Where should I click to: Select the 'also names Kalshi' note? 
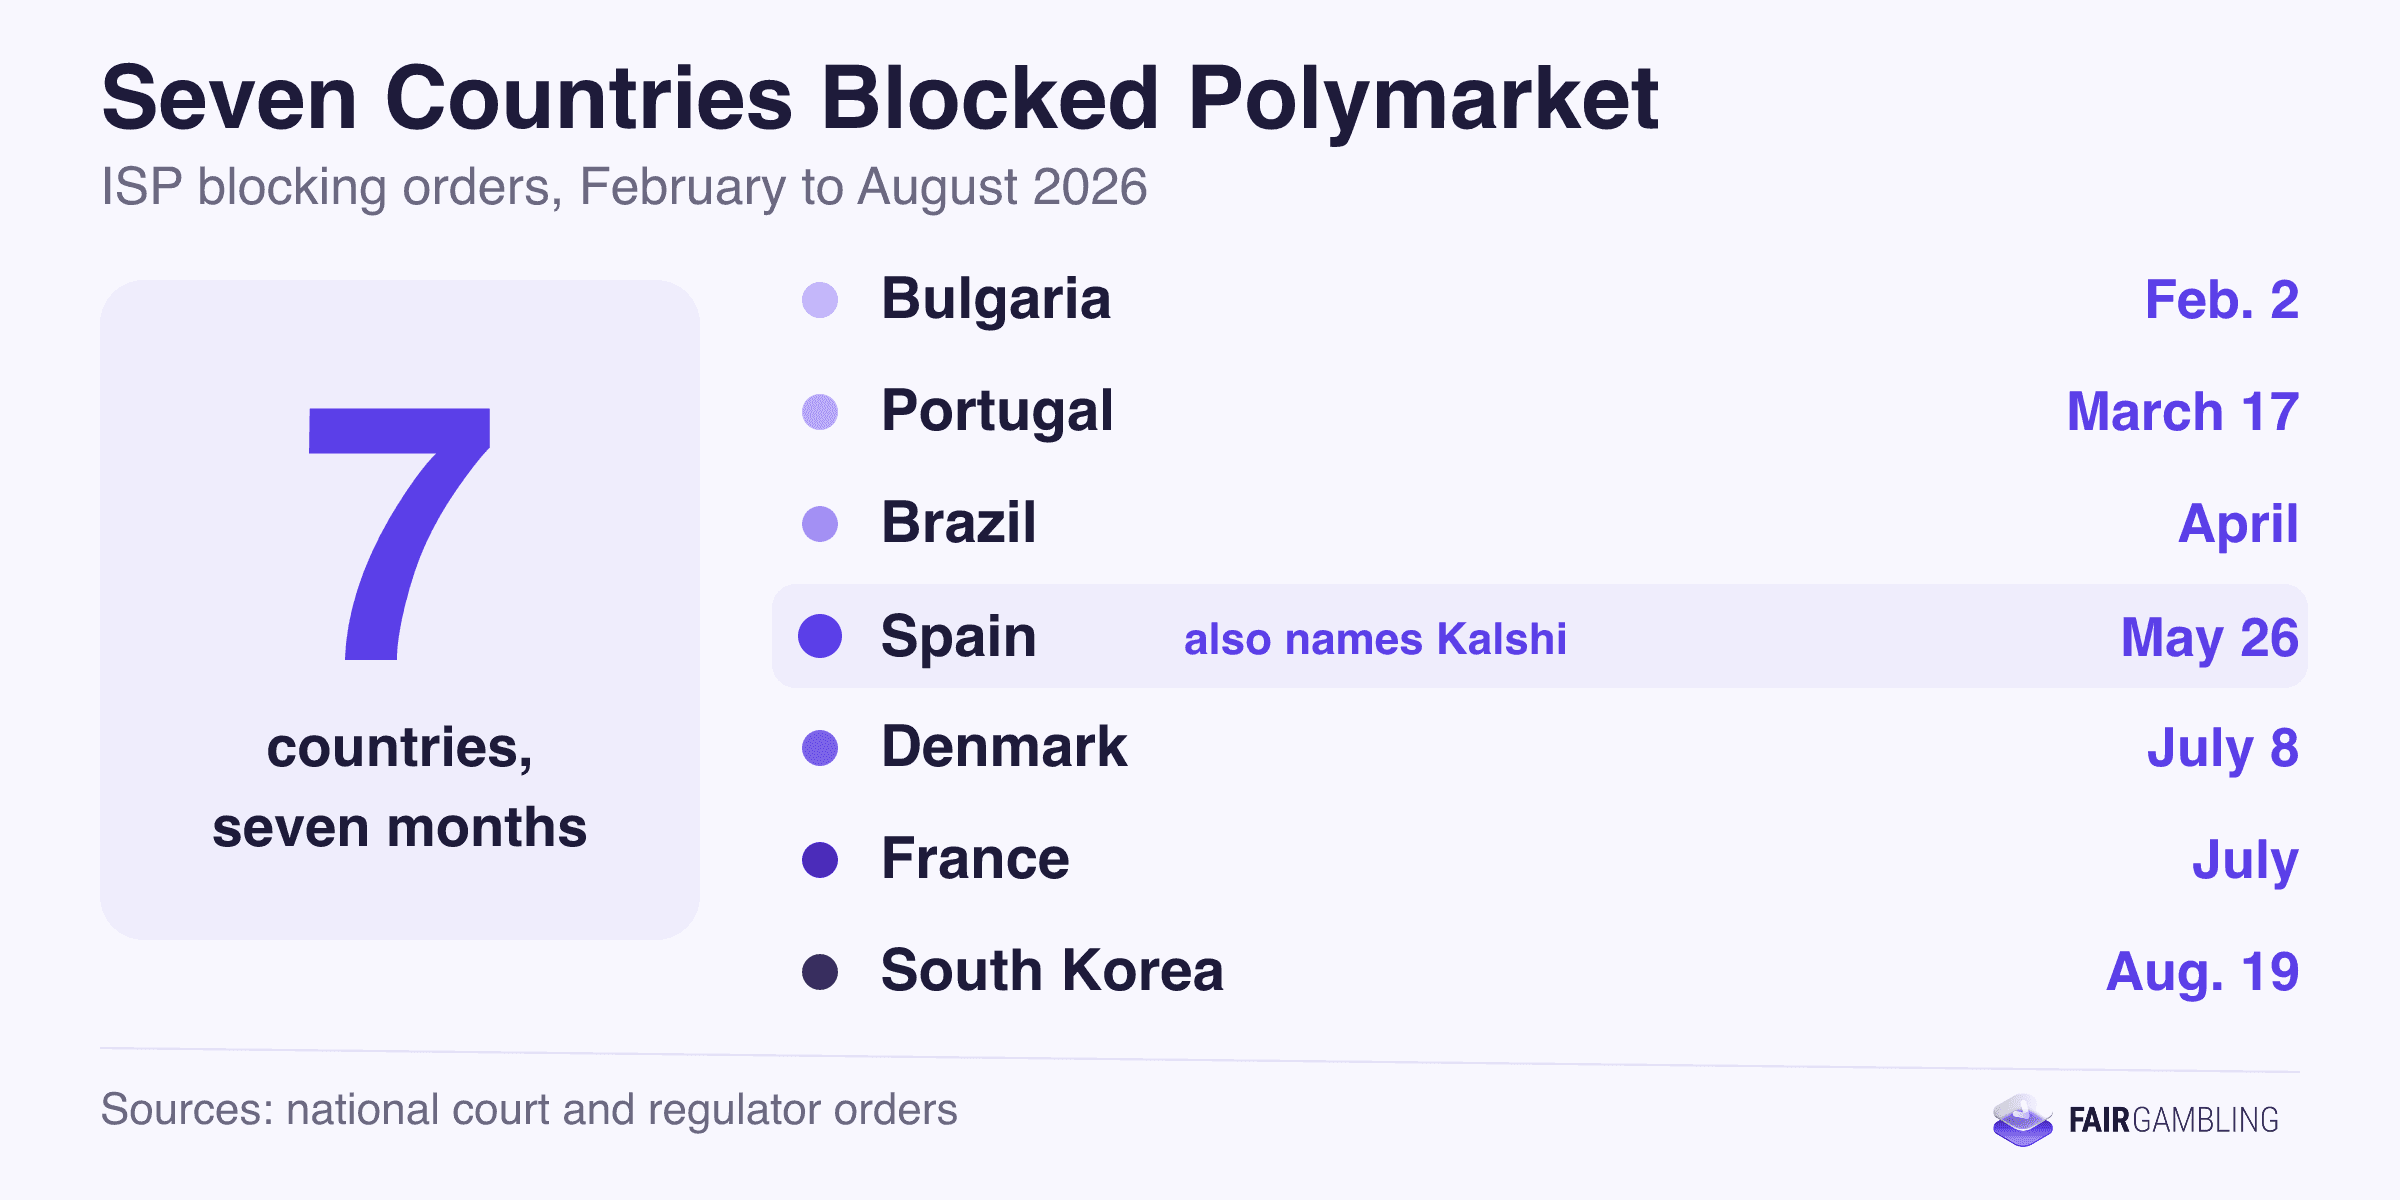[1375, 639]
